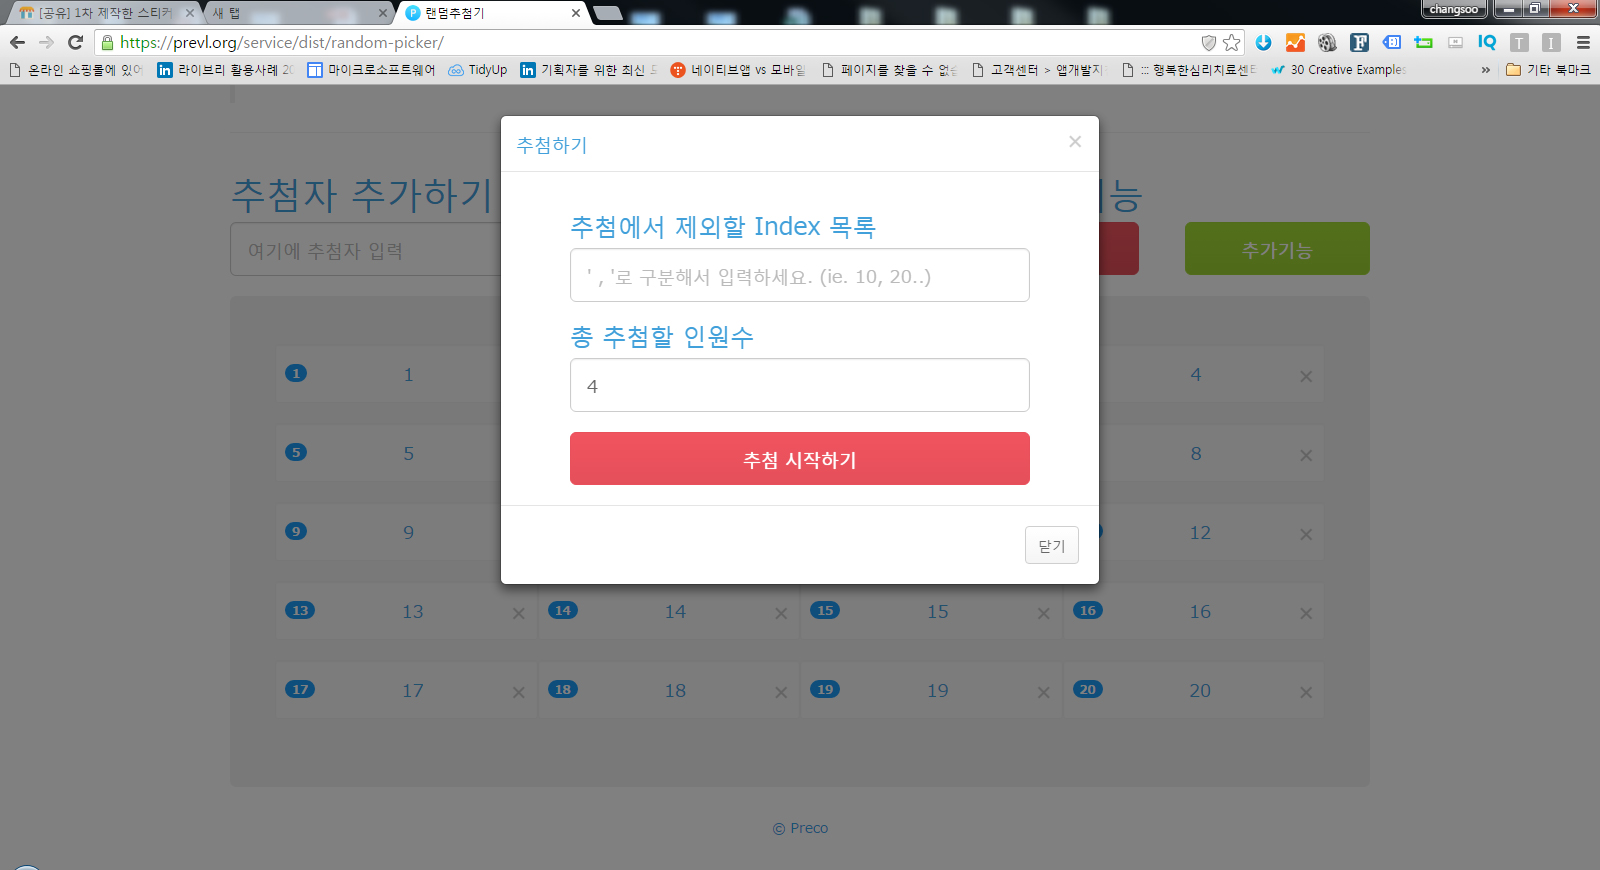
Task: Open the blue download arrow extension
Action: [1263, 42]
